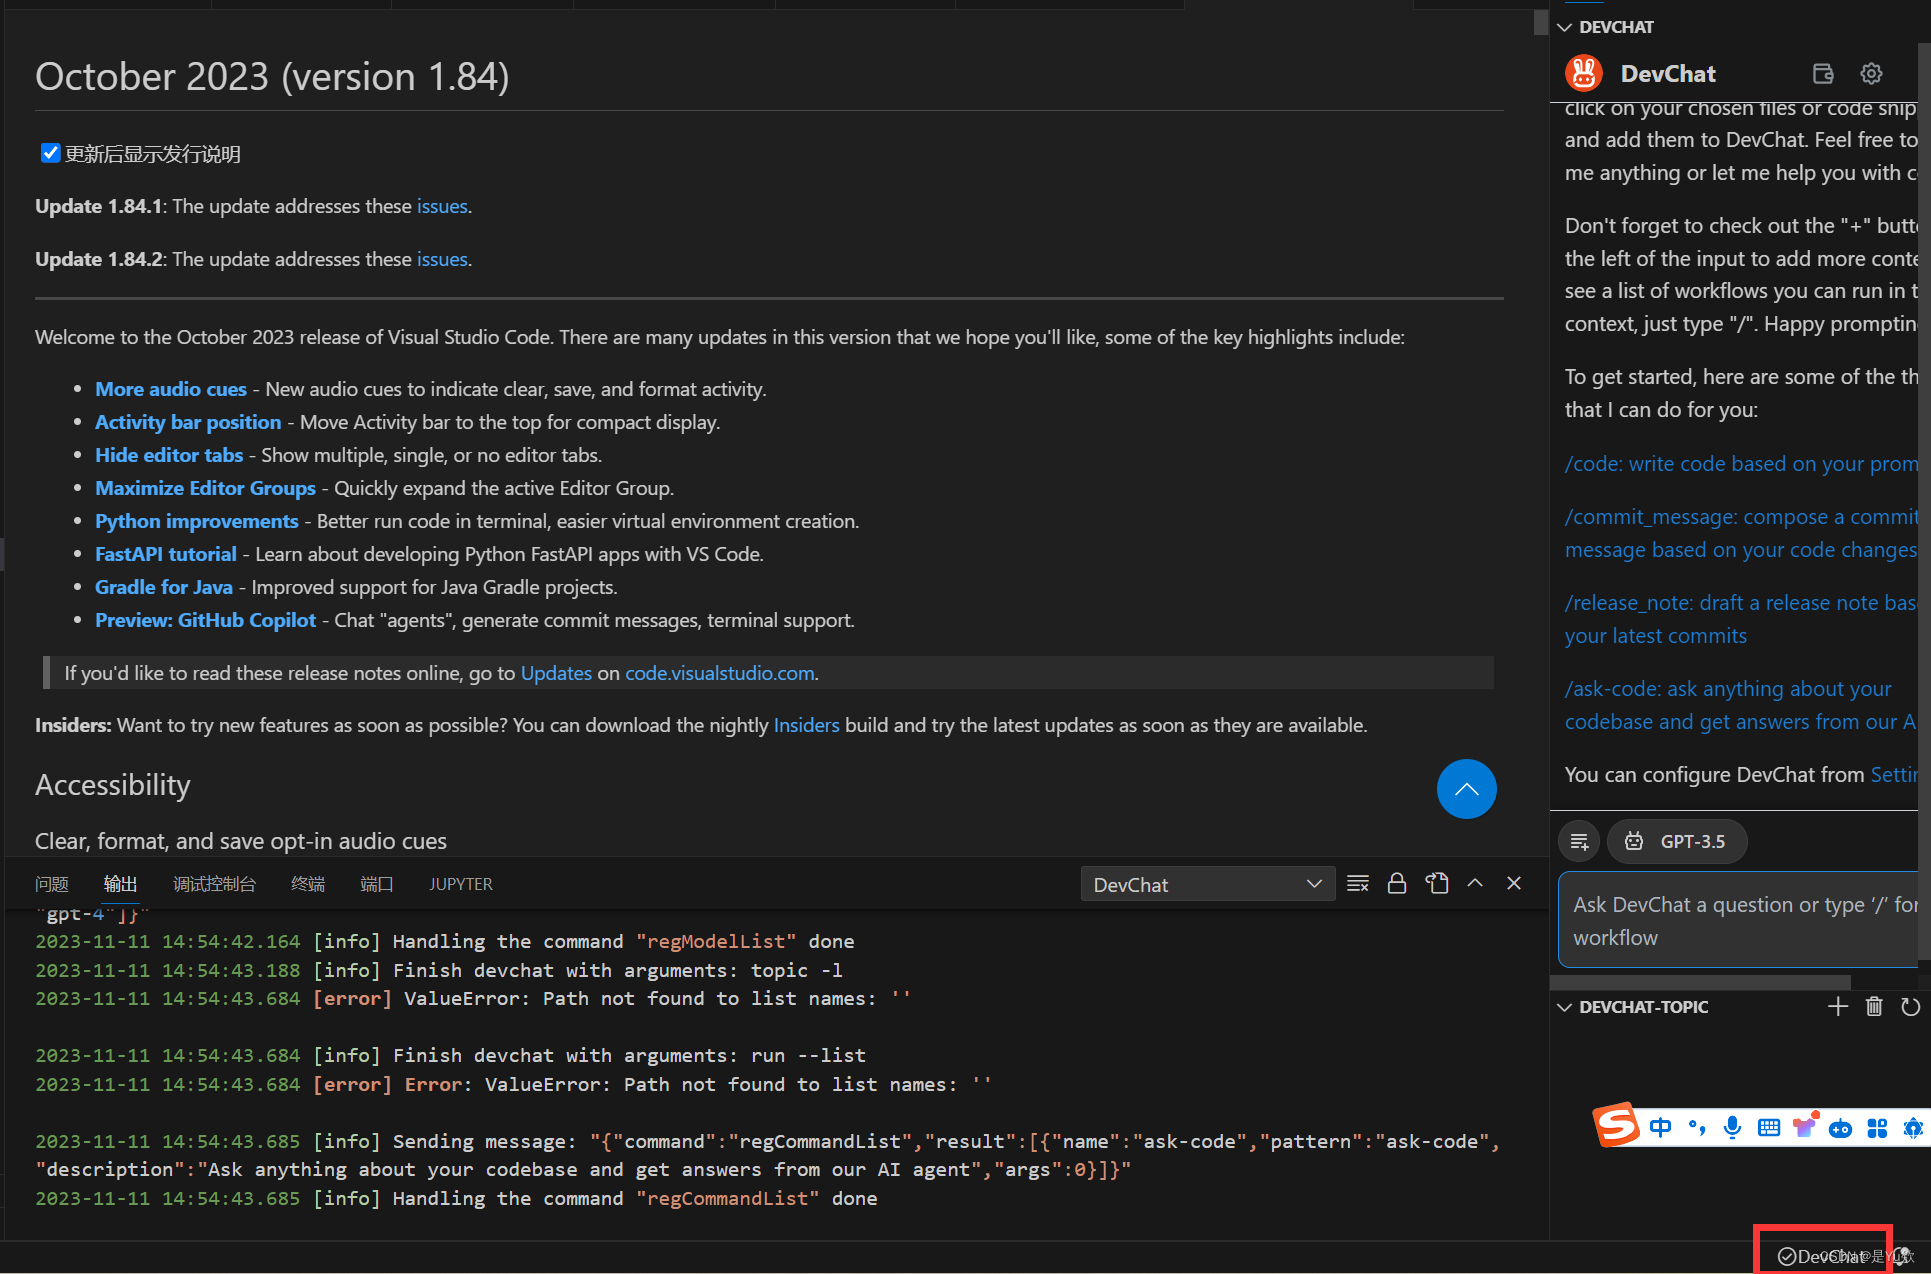Open Preview: GitHub Copilot link
1931x1274 pixels.
(x=205, y=620)
